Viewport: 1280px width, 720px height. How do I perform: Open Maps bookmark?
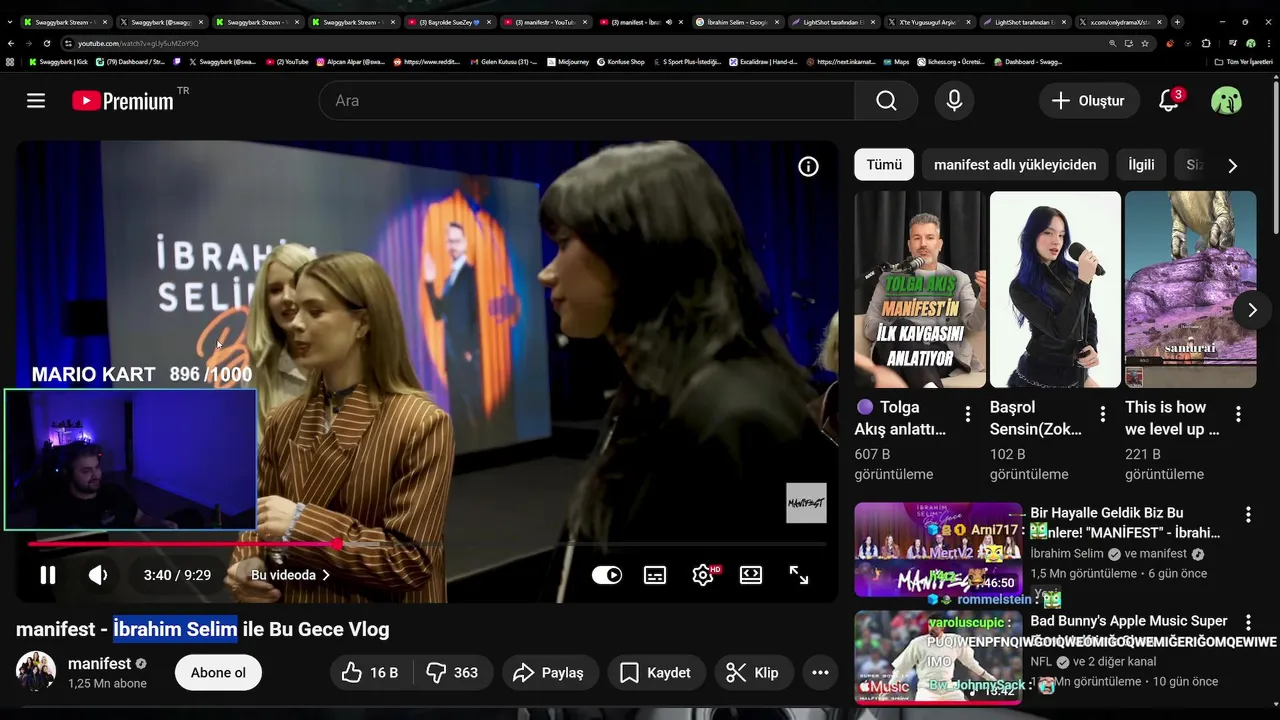(896, 62)
